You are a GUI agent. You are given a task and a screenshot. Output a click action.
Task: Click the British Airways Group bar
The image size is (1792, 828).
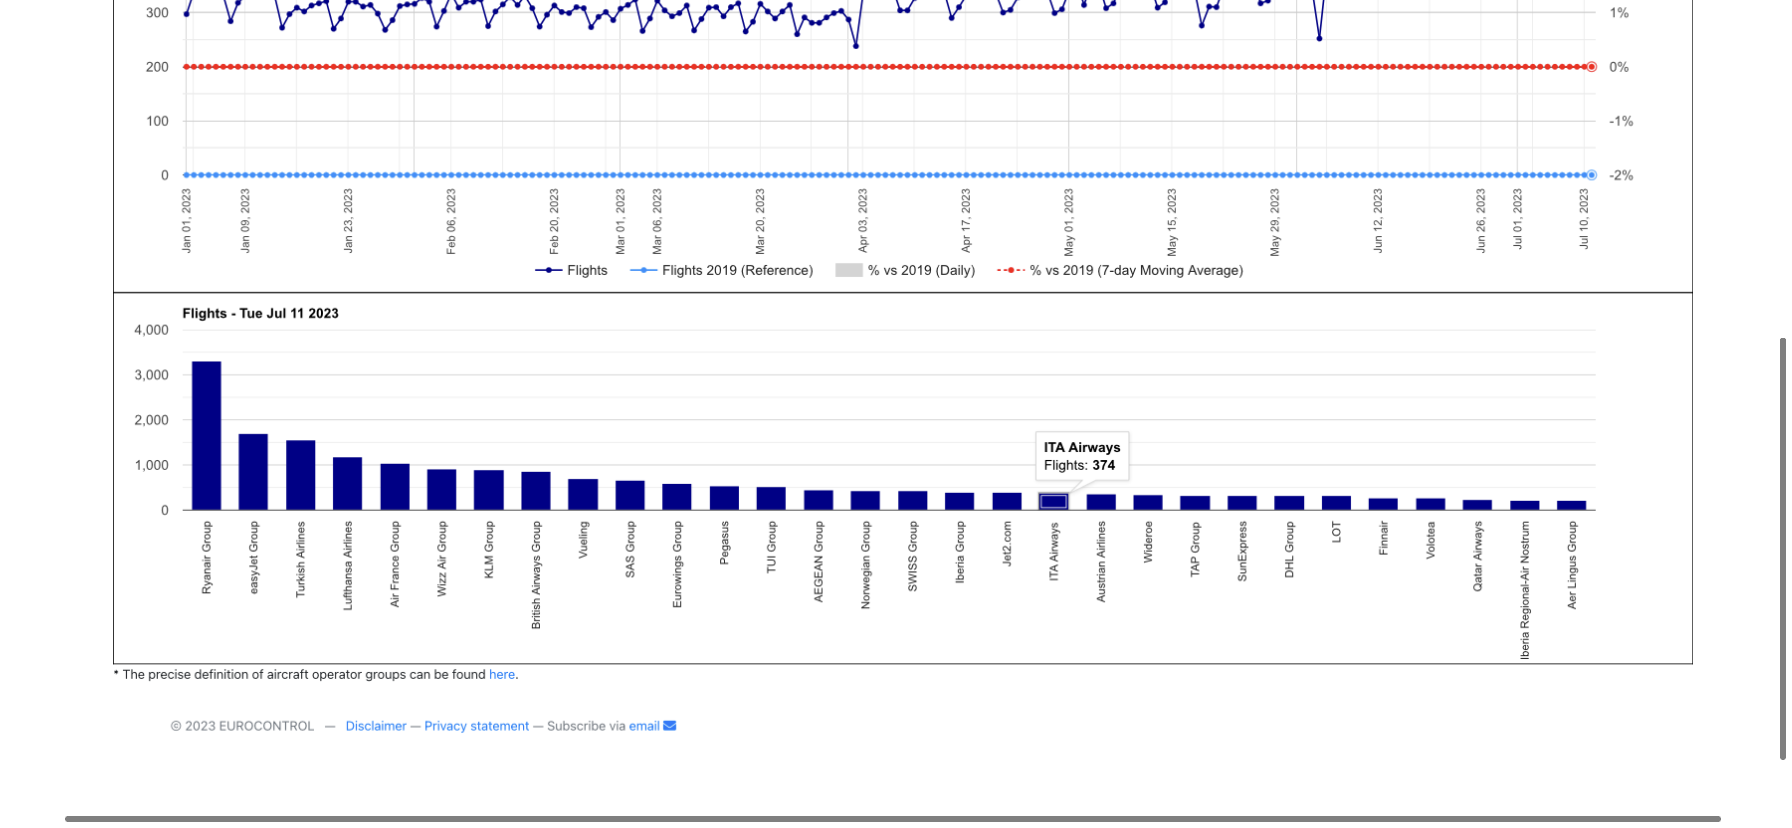pos(536,491)
